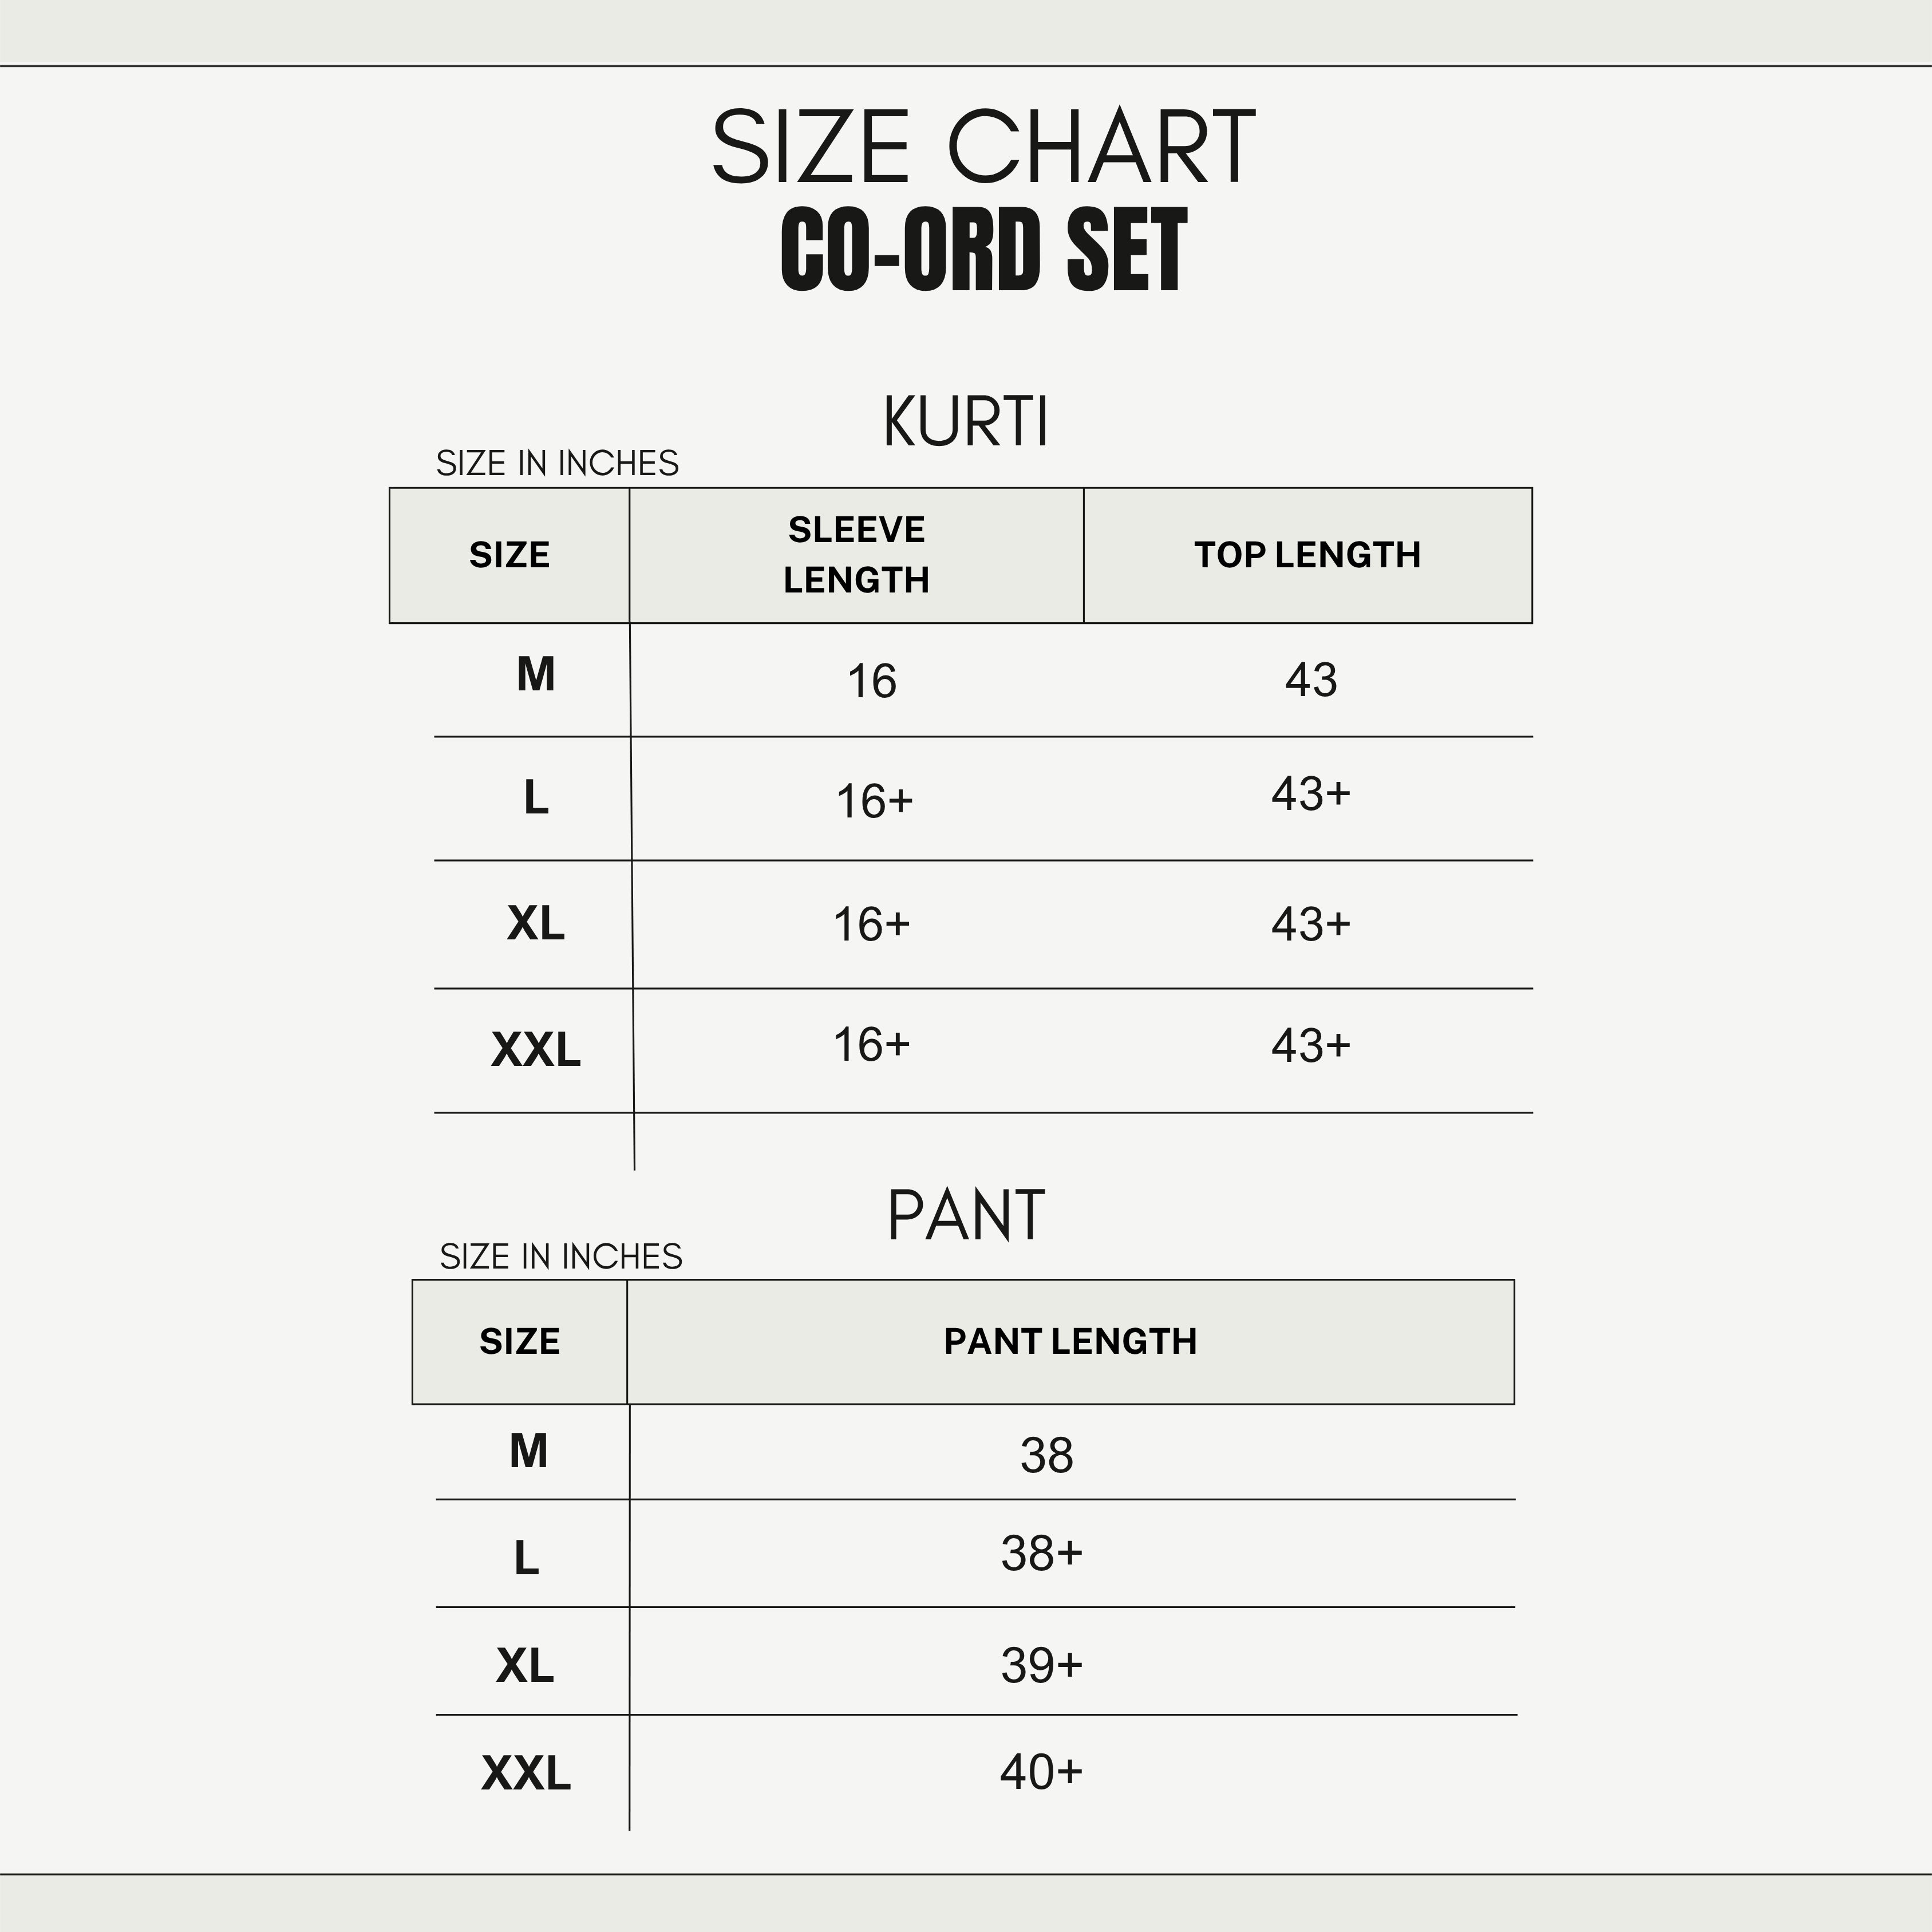This screenshot has height=1932, width=1932.
Task: Click SIZE IN INCHES label above Kurti table
Action: (557, 463)
